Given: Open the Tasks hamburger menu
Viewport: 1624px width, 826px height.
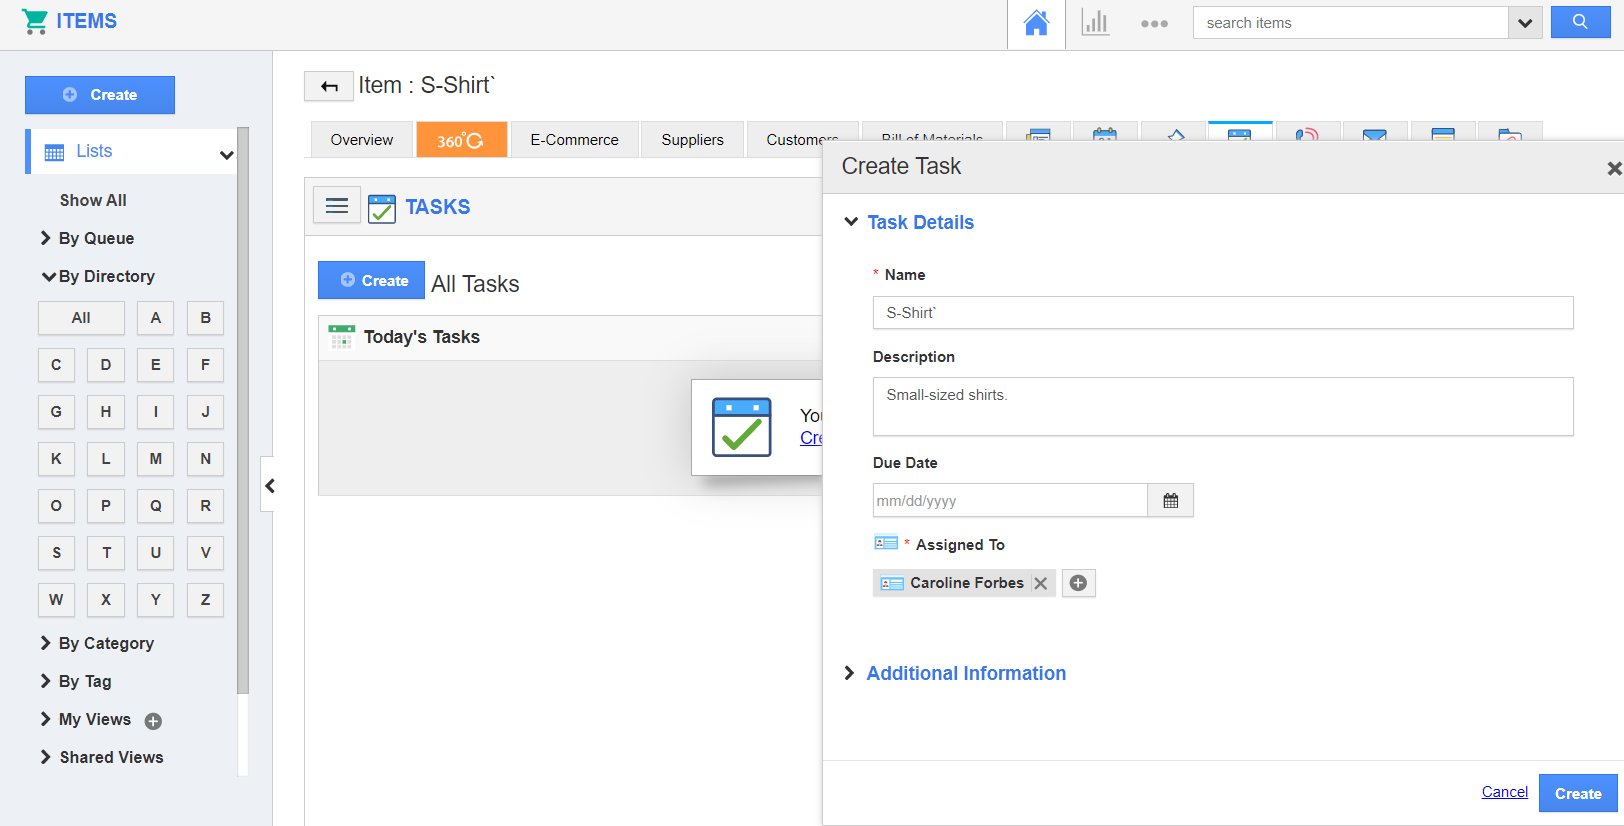Looking at the screenshot, I should pyautogui.click(x=337, y=205).
